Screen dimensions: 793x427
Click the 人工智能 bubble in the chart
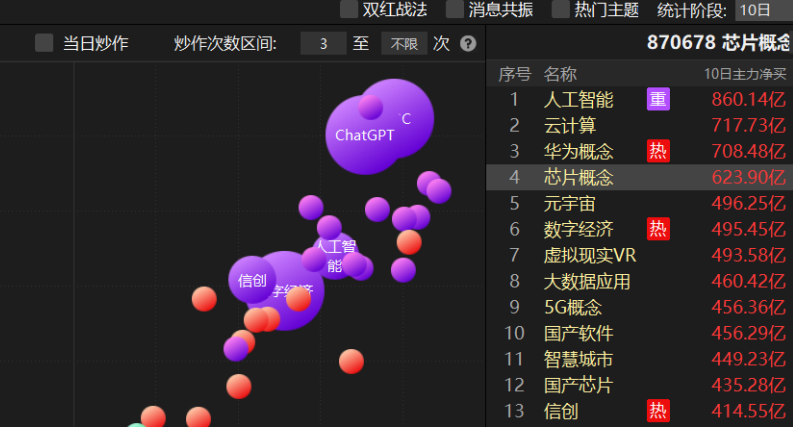tap(334, 255)
